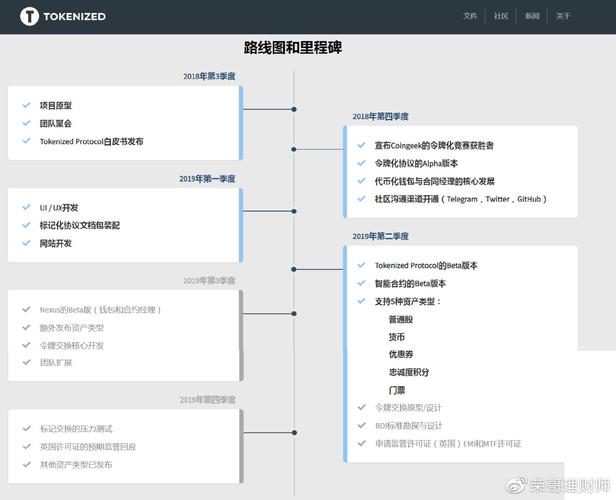Click the 2018年第3季度 timeline dot
Viewport: 616px width, 500px height.
click(294, 109)
